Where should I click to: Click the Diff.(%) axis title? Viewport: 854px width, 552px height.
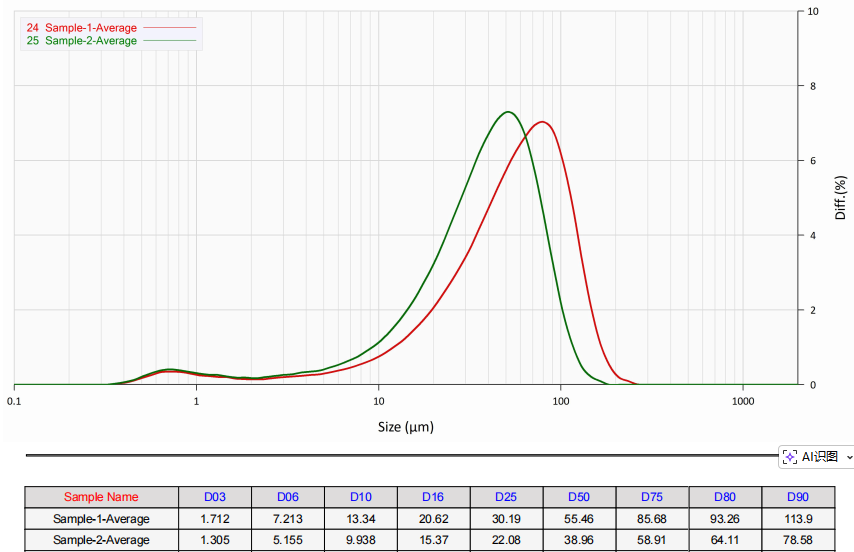pyautogui.click(x=840, y=197)
